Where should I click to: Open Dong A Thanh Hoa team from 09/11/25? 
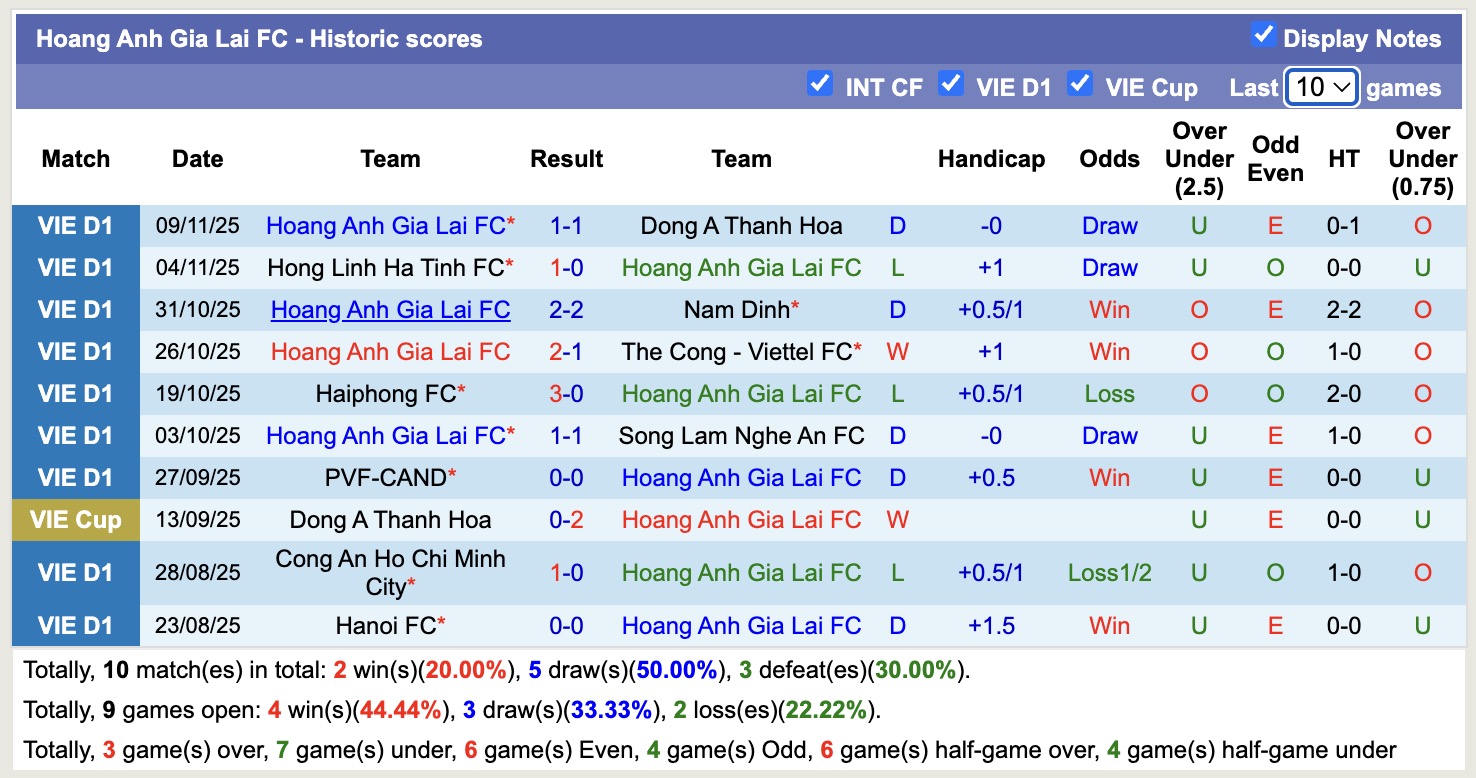[741, 226]
